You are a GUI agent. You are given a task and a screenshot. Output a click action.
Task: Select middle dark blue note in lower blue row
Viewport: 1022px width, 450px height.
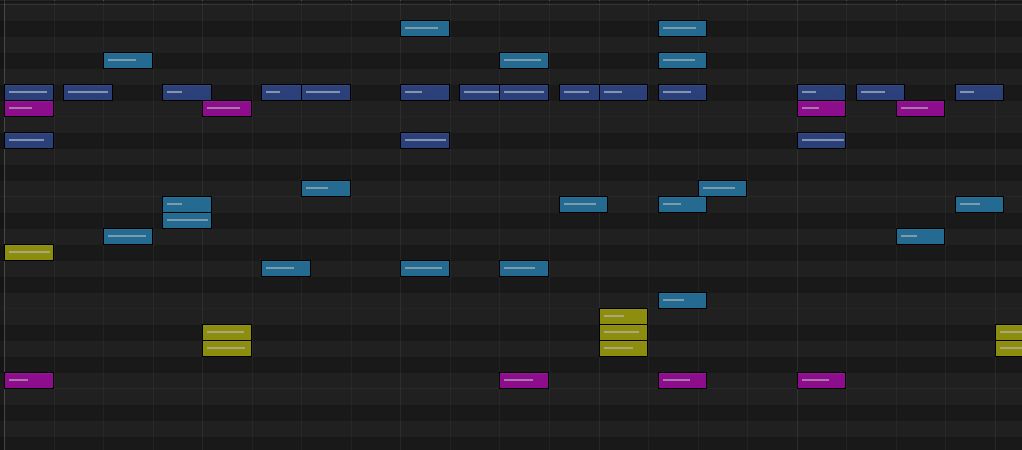coord(425,140)
